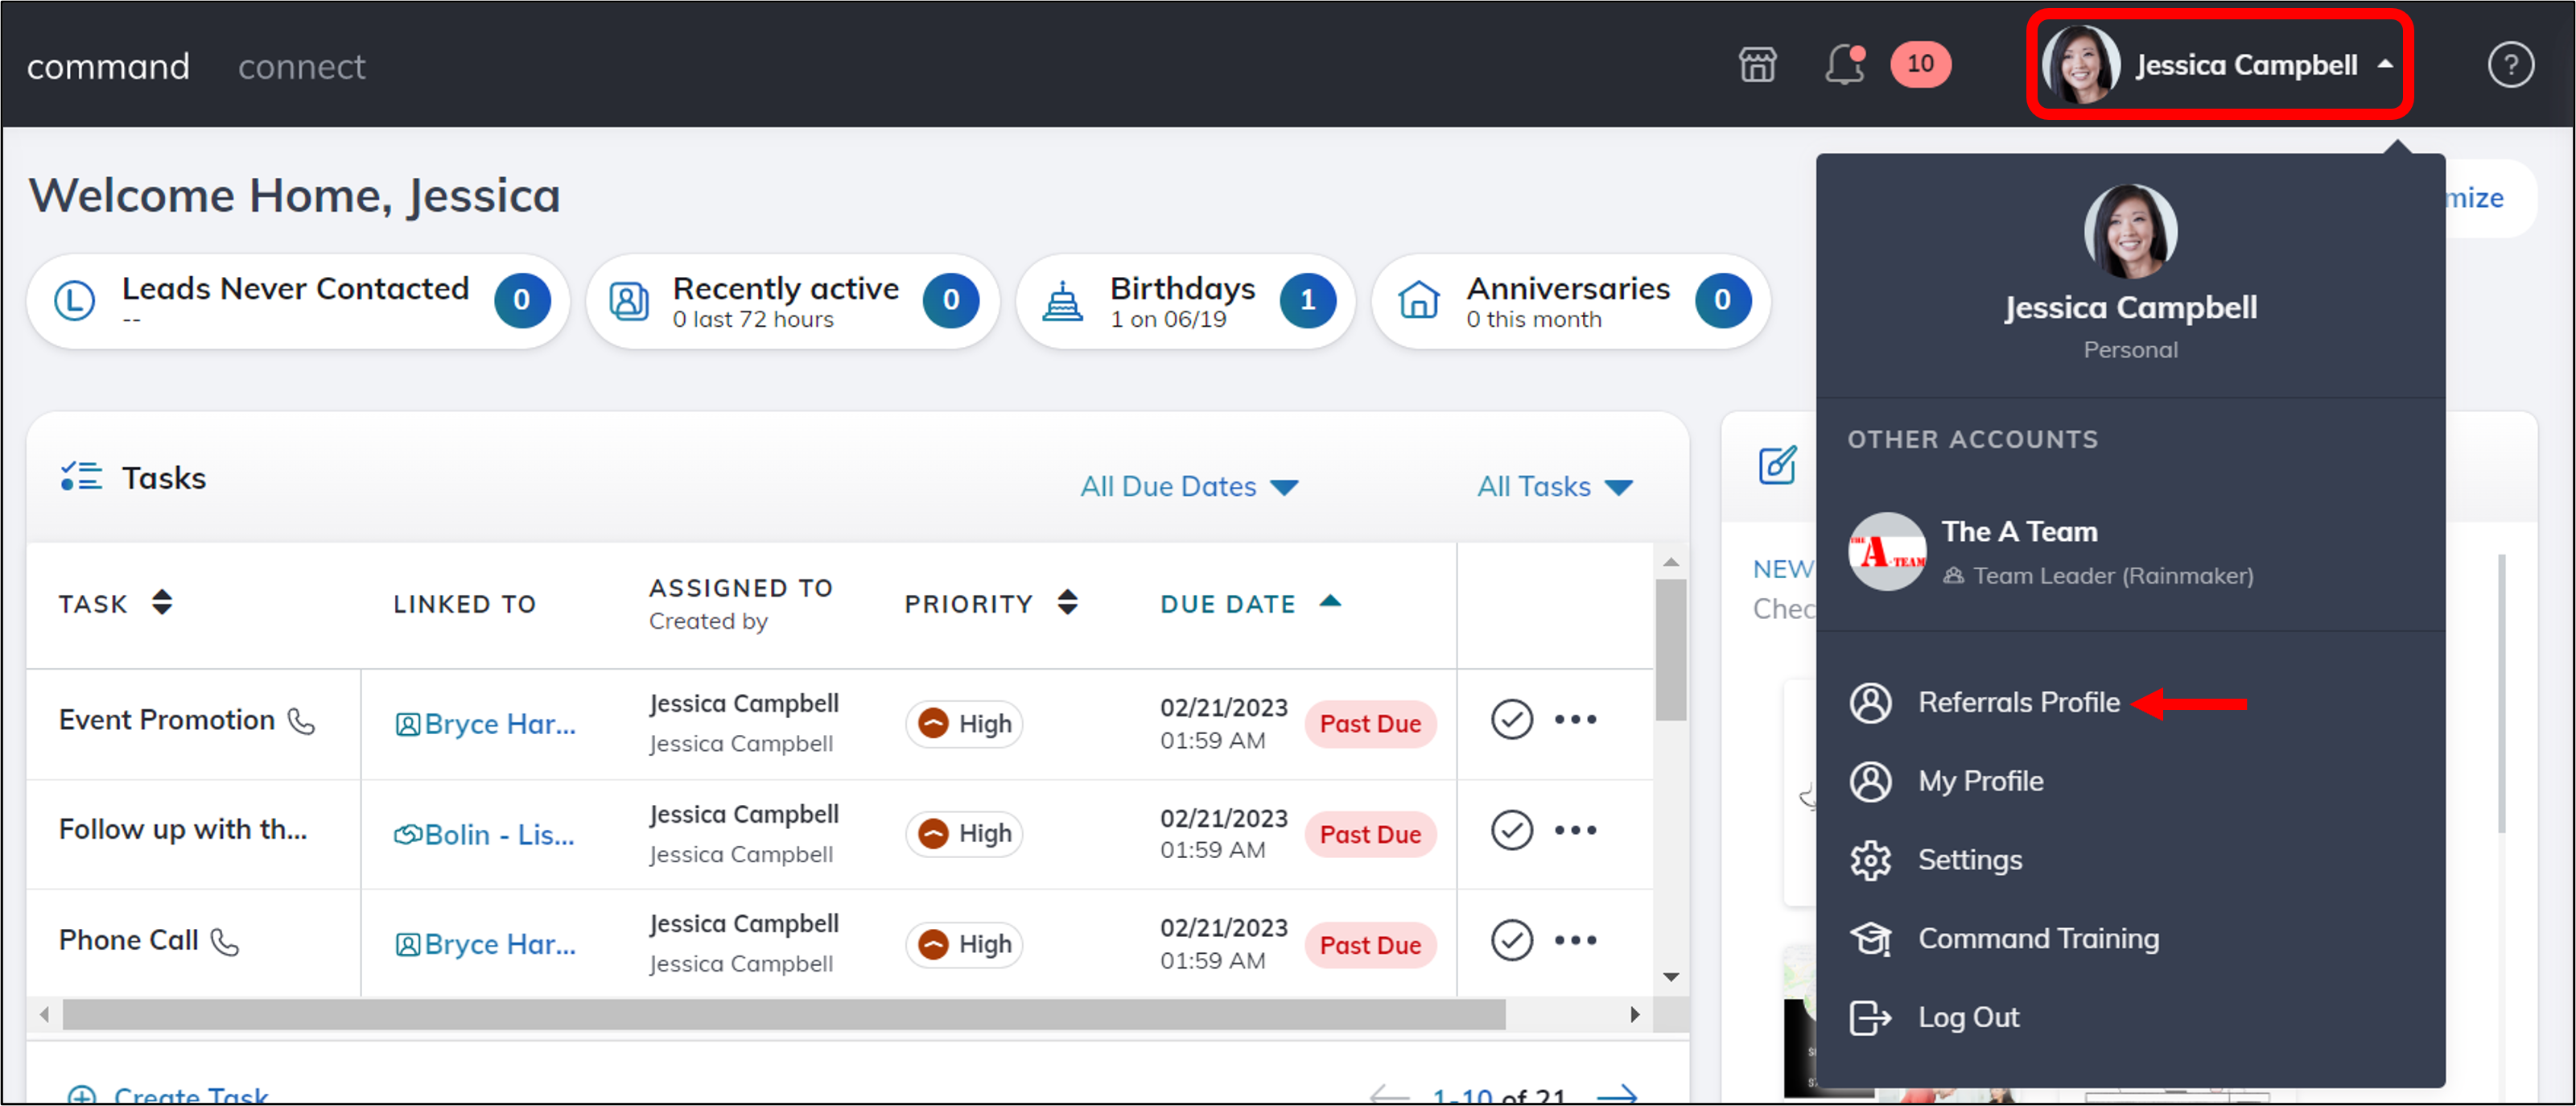Image resolution: width=2576 pixels, height=1106 pixels.
Task: Open the notifications bell icon
Action: point(1844,65)
